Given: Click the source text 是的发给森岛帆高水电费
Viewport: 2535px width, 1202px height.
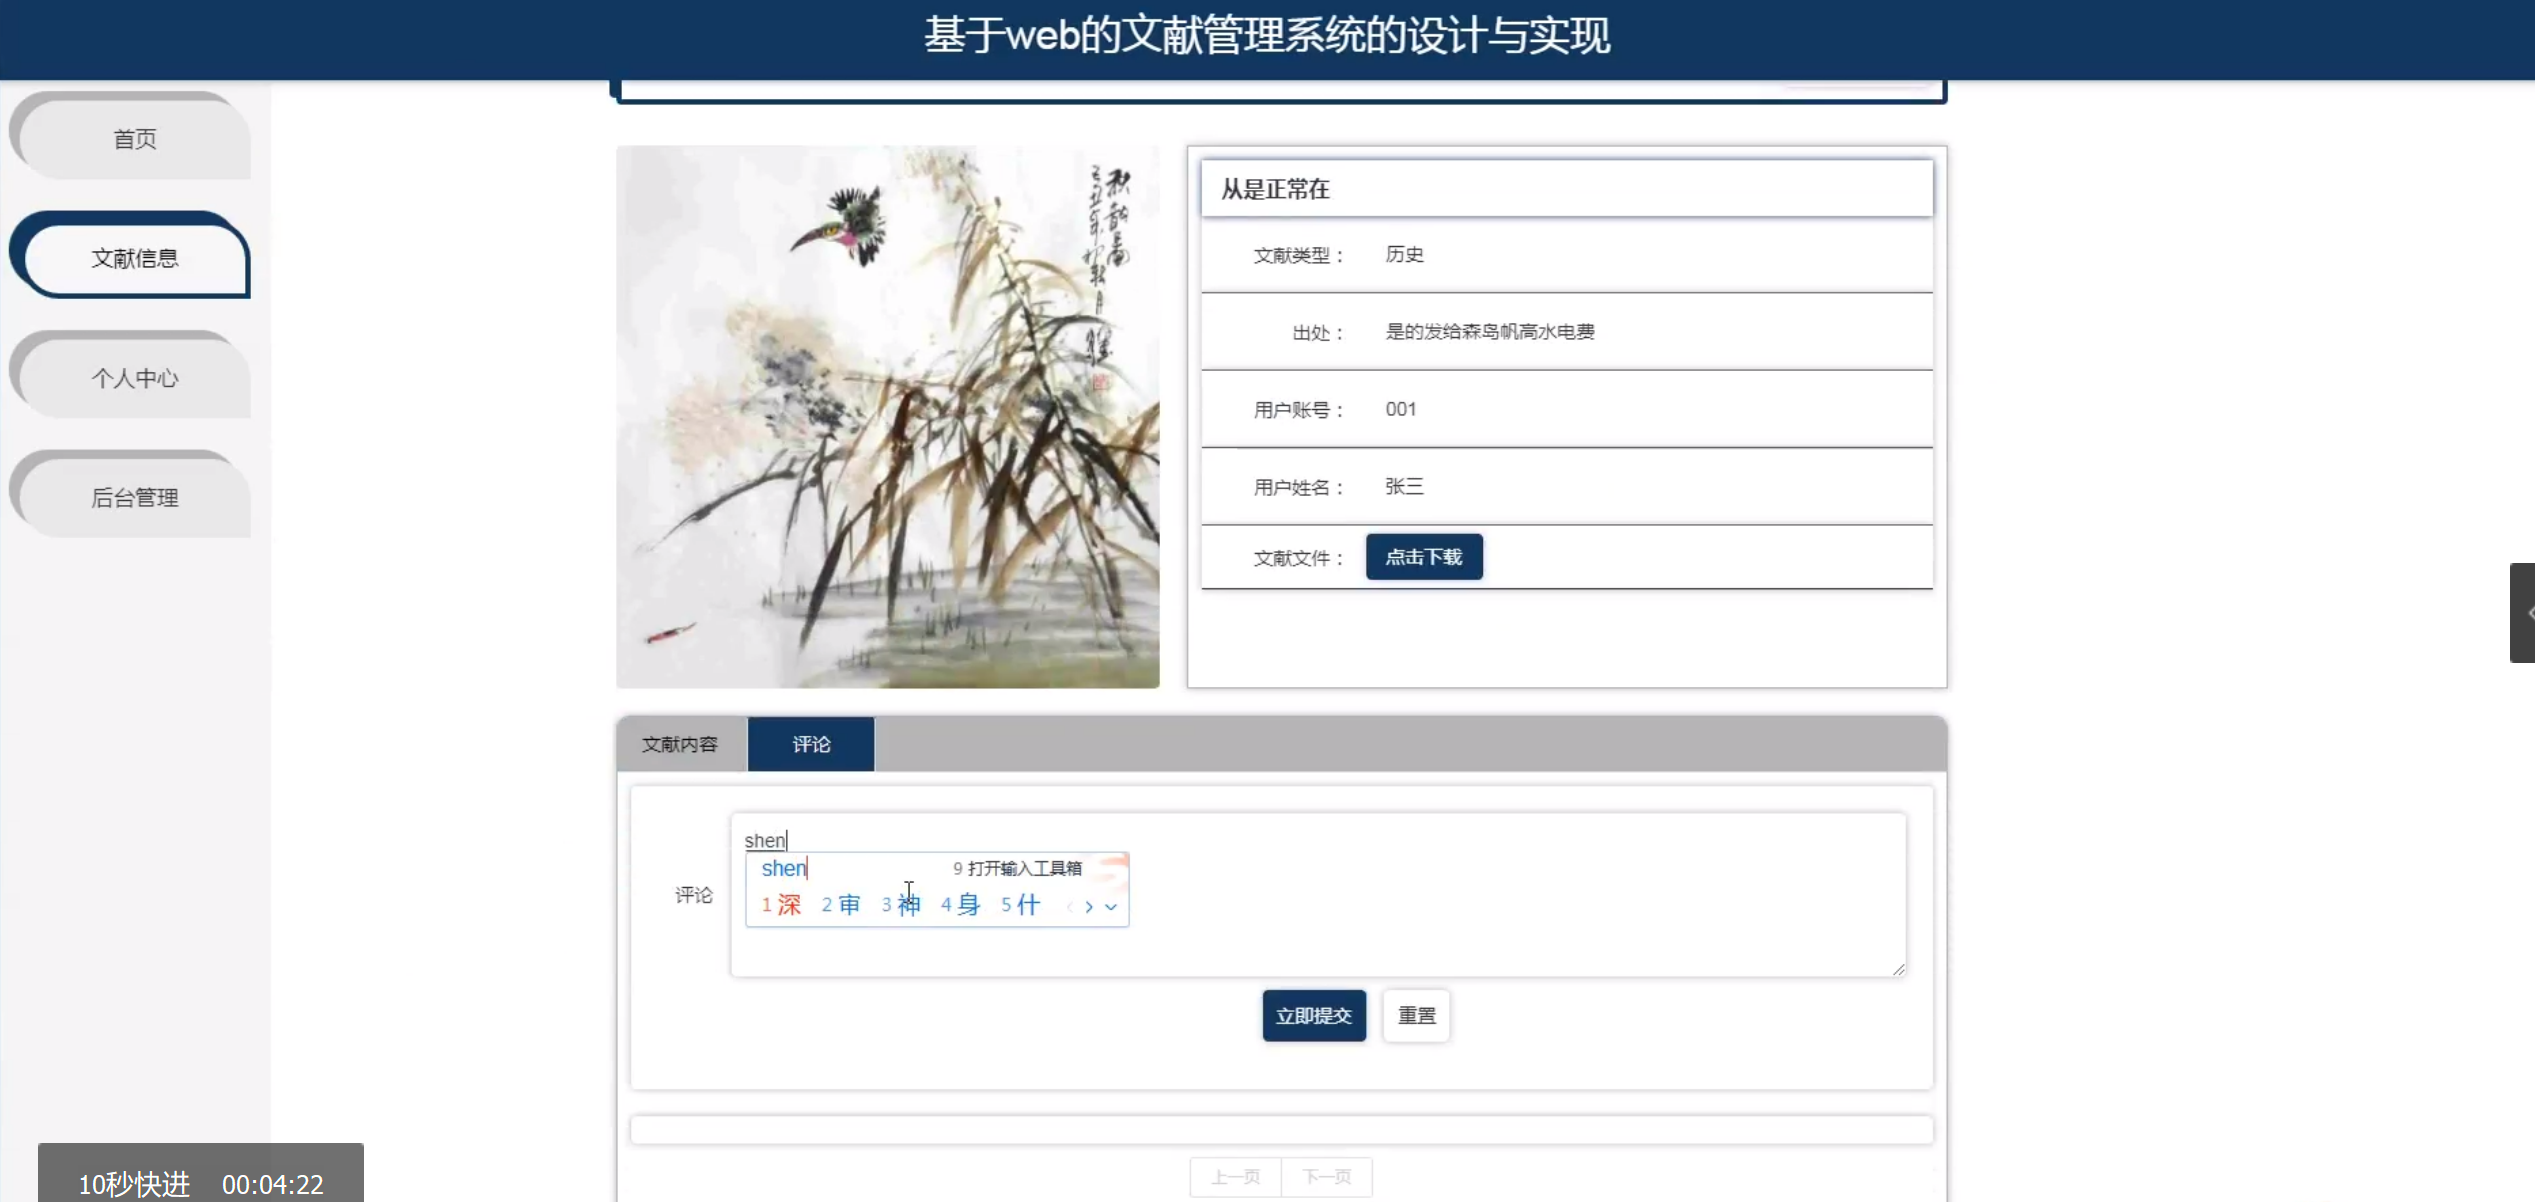Looking at the screenshot, I should pos(1489,331).
